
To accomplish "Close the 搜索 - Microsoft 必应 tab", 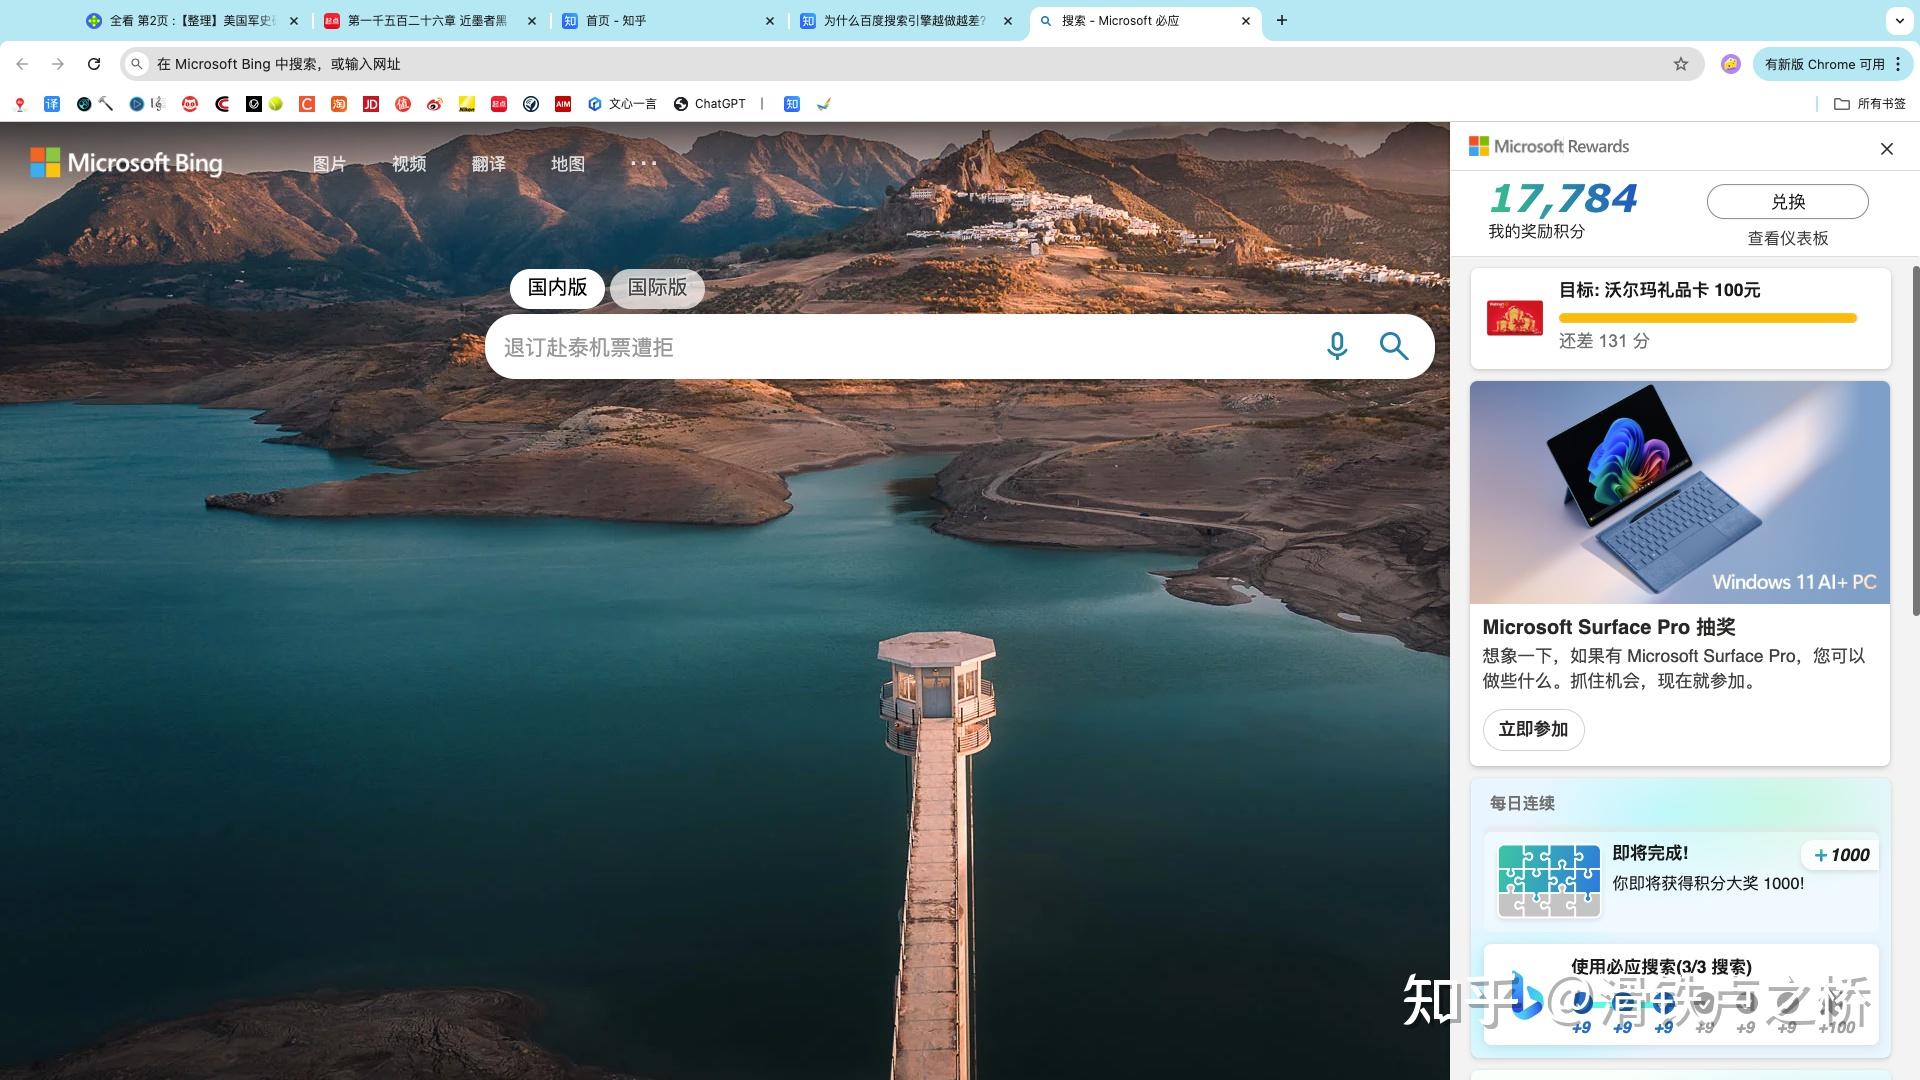I will 1245,20.
